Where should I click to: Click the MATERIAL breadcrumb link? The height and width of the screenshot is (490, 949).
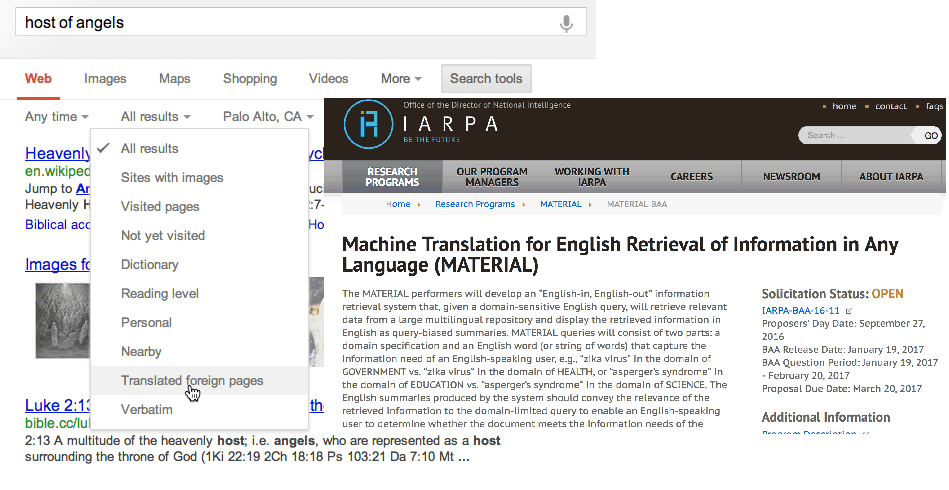[x=561, y=204]
